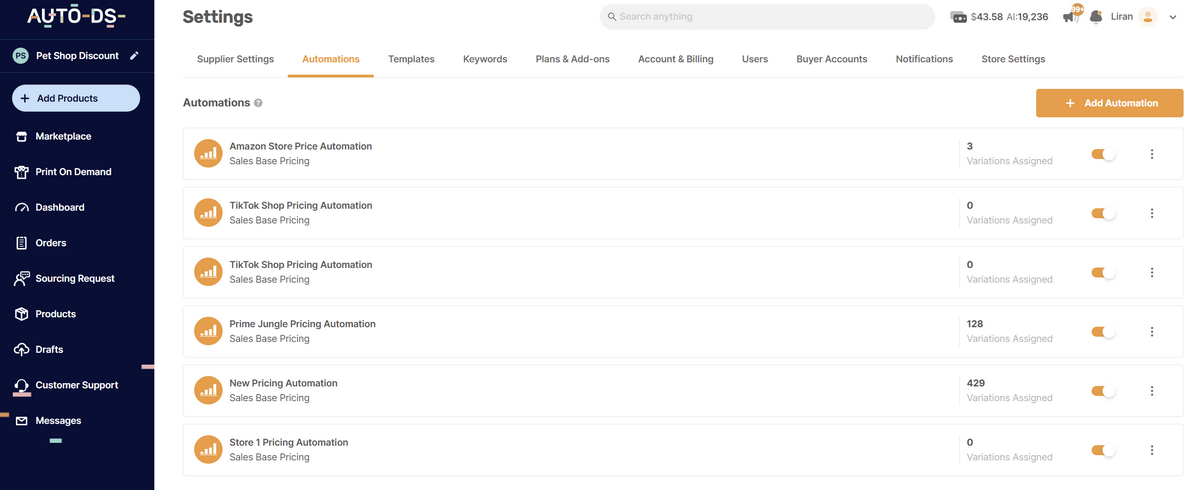Open the more-options menu for Amazon Store Price Automation
Viewport: 1200px width, 490px height.
[x=1152, y=154]
